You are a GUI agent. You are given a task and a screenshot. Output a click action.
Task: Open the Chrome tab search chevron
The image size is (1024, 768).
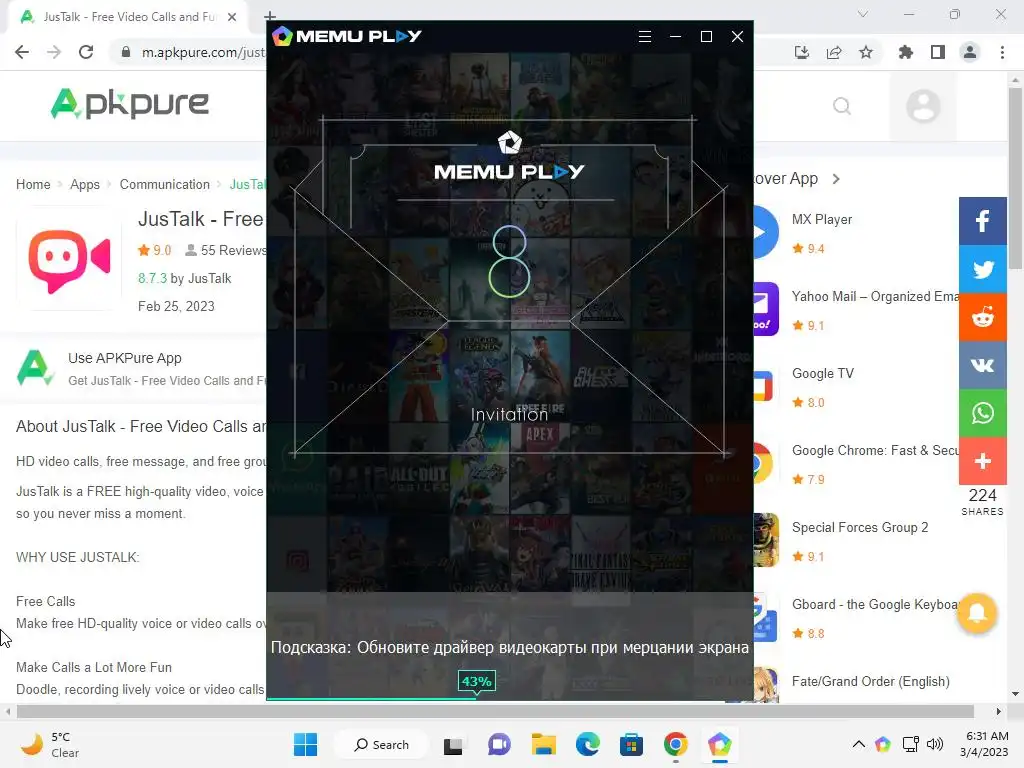[863, 14]
